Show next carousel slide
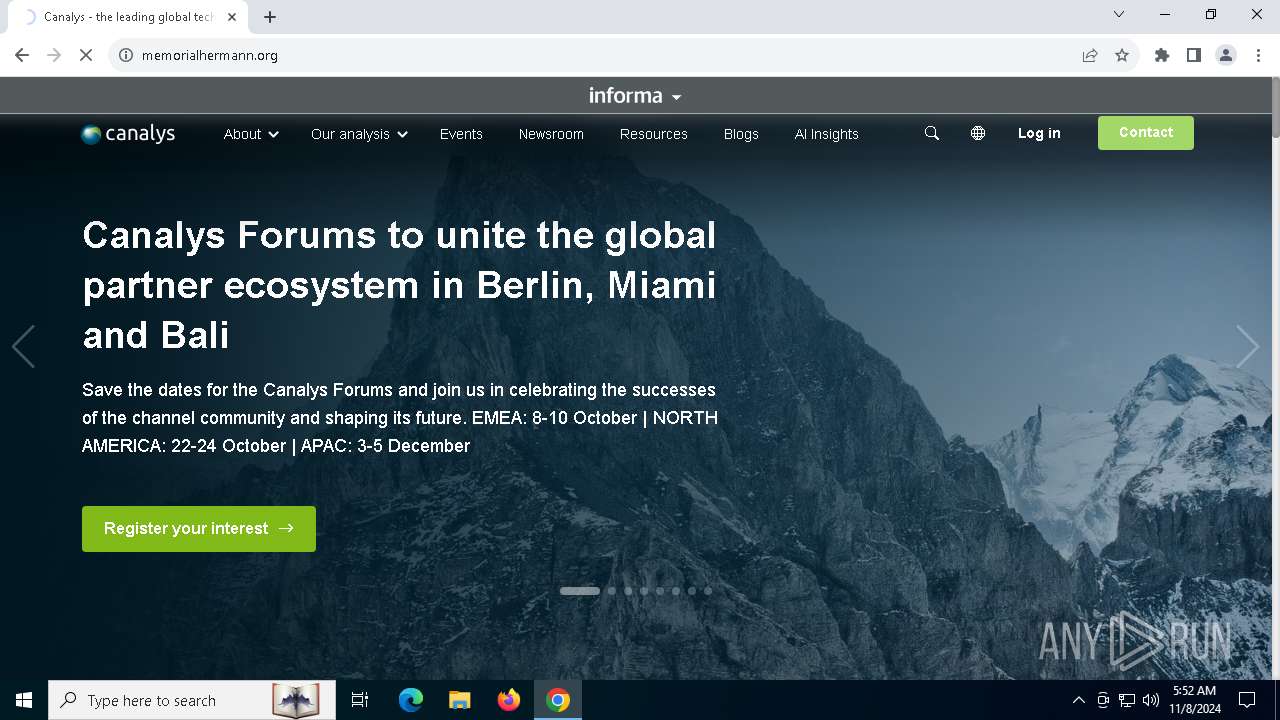 point(1247,347)
